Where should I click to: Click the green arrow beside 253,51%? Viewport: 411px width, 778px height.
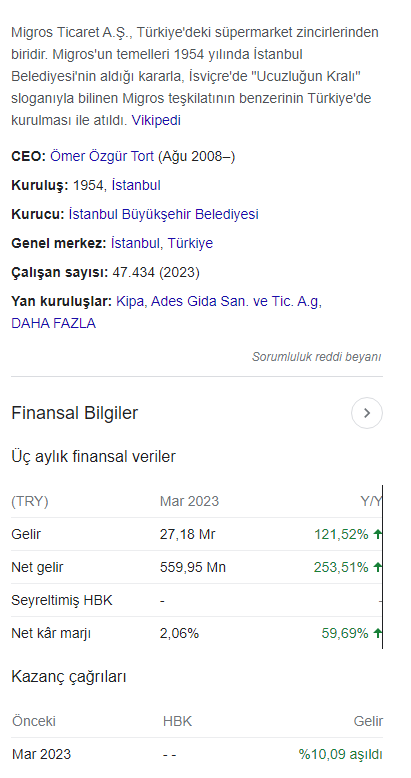[378, 567]
